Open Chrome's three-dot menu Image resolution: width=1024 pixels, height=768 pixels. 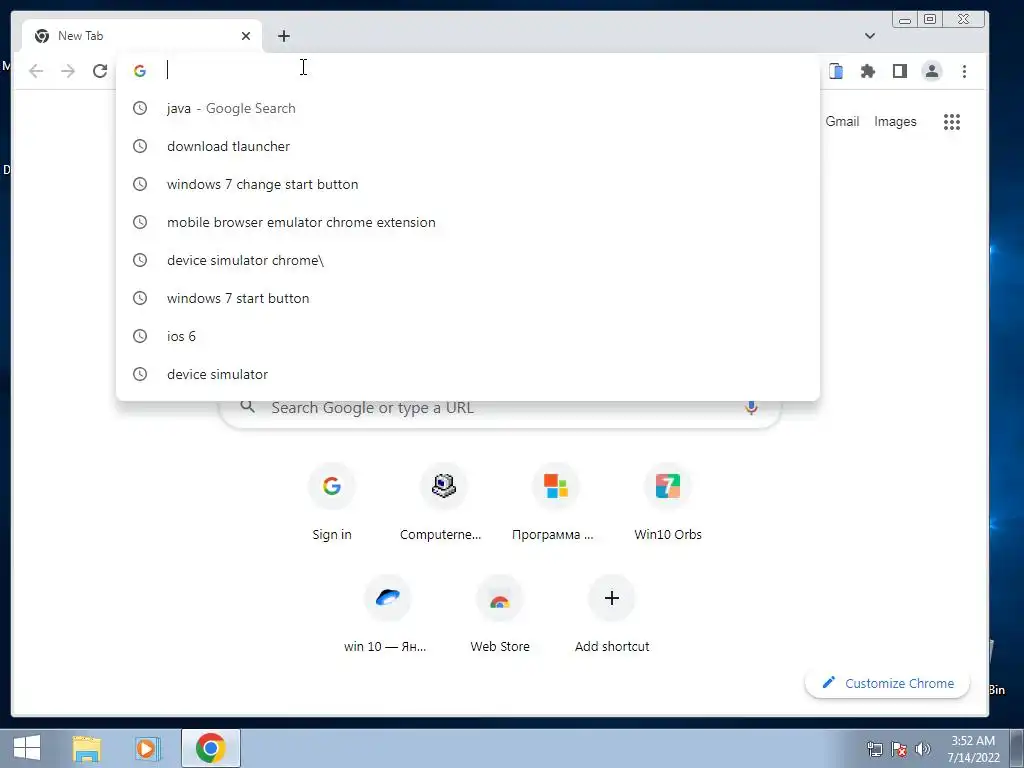tap(965, 71)
